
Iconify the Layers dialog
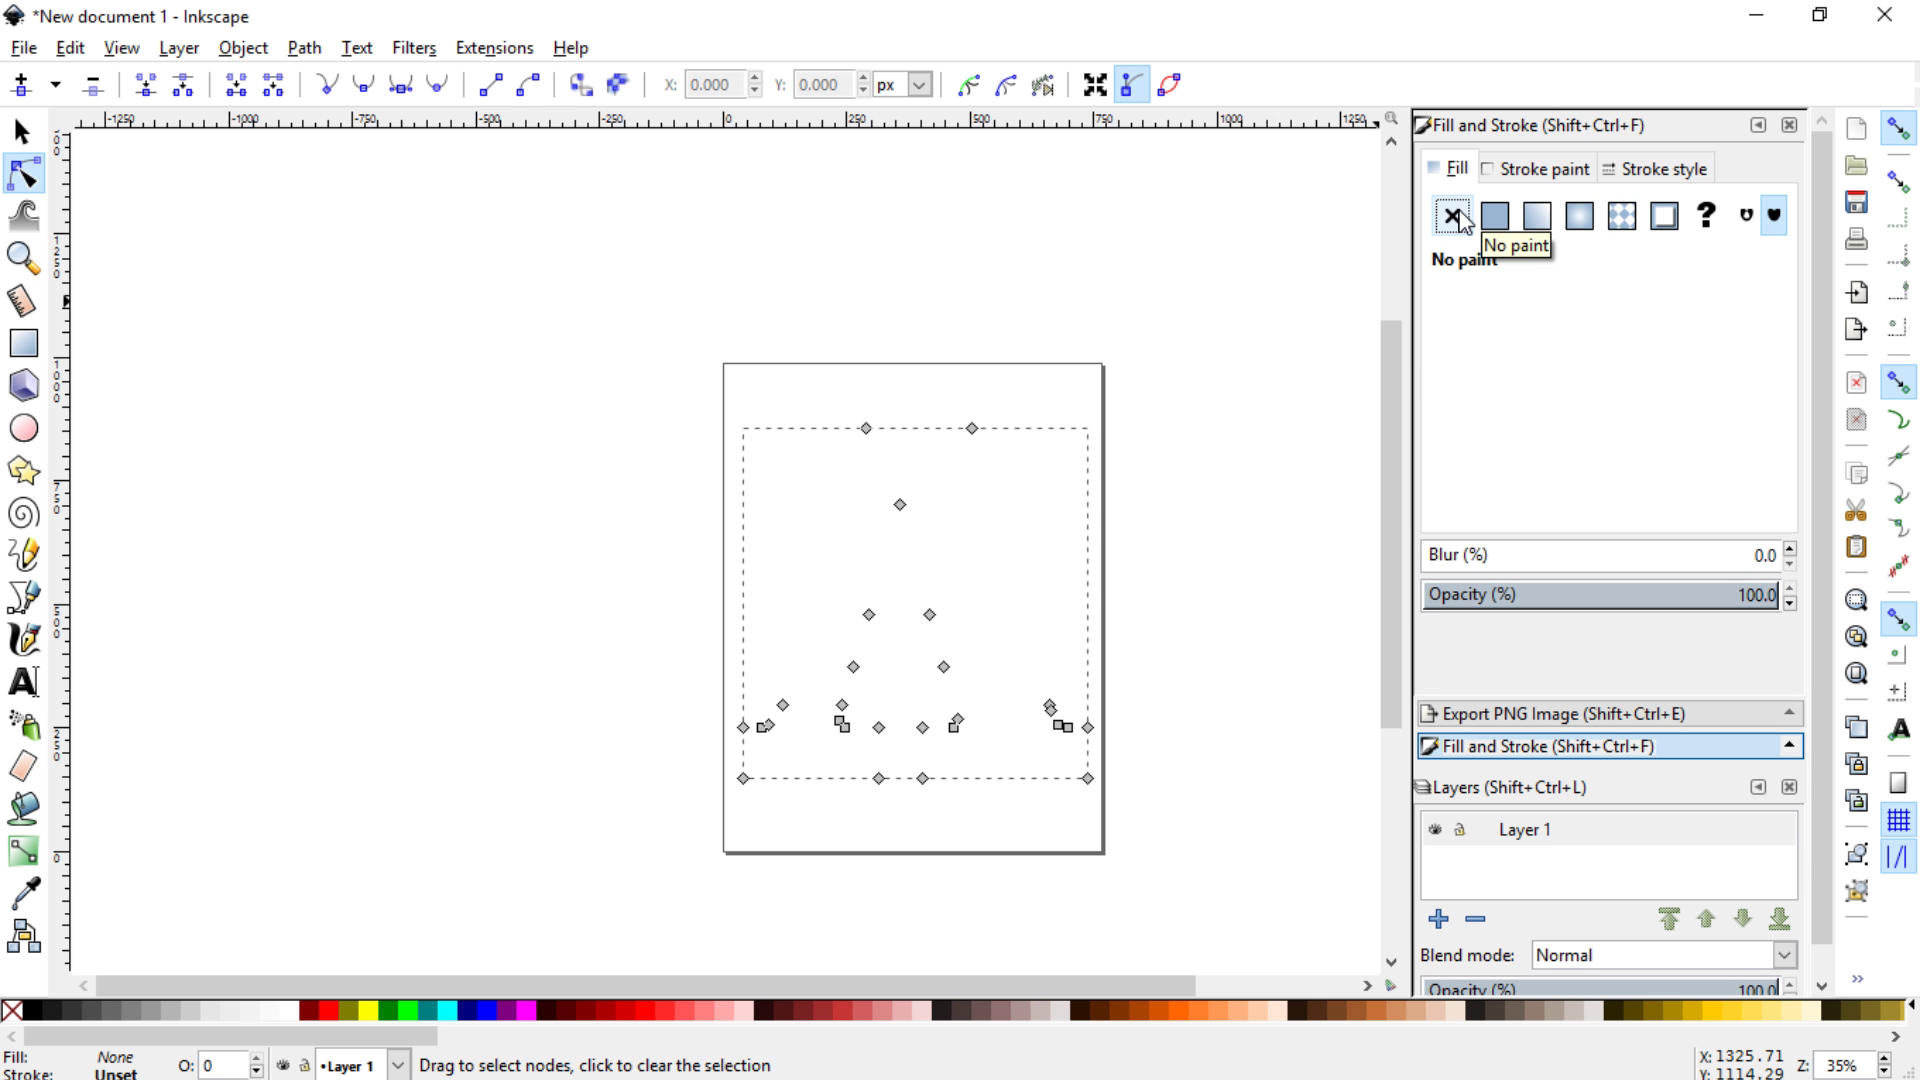1758,787
